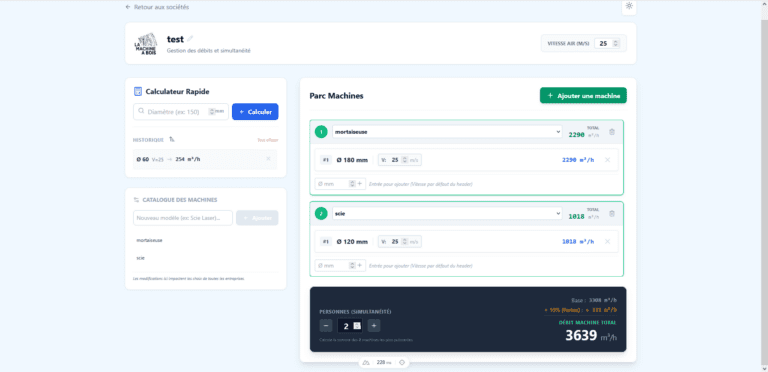Click the velocity field on Ø 120 mm row
768x372 pixels.
(x=400, y=241)
